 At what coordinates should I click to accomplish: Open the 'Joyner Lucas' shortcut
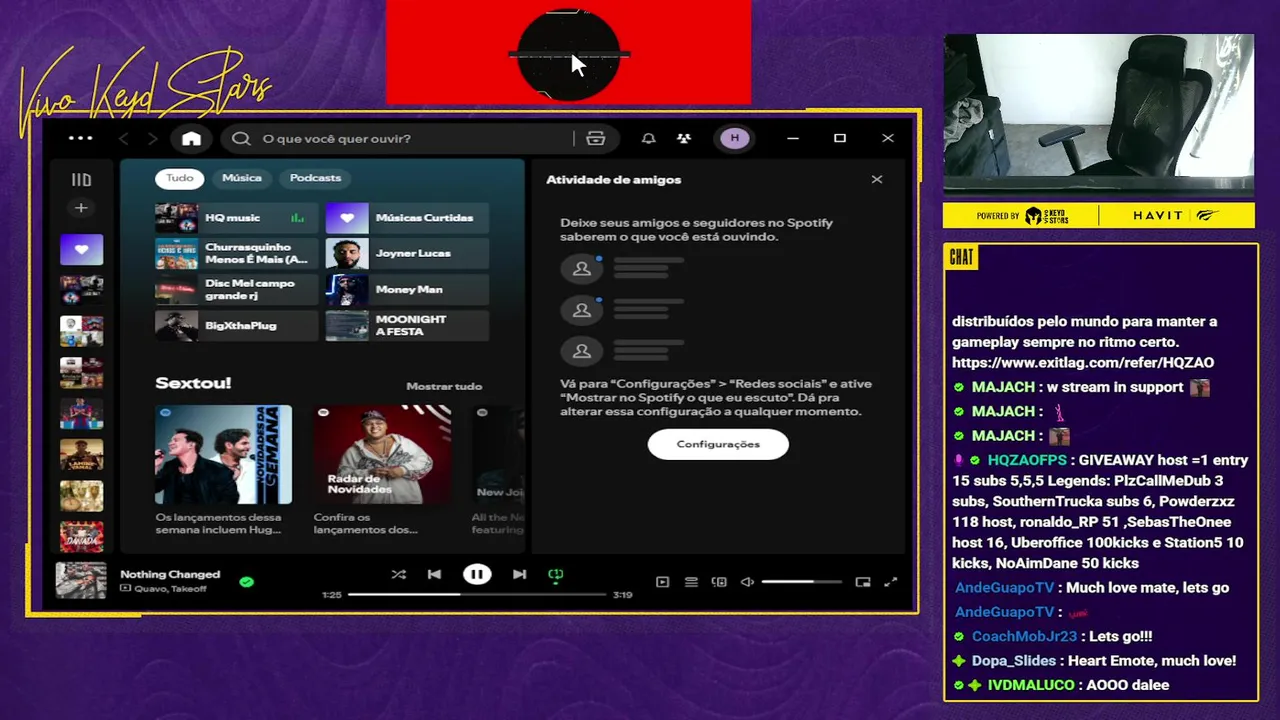(407, 253)
